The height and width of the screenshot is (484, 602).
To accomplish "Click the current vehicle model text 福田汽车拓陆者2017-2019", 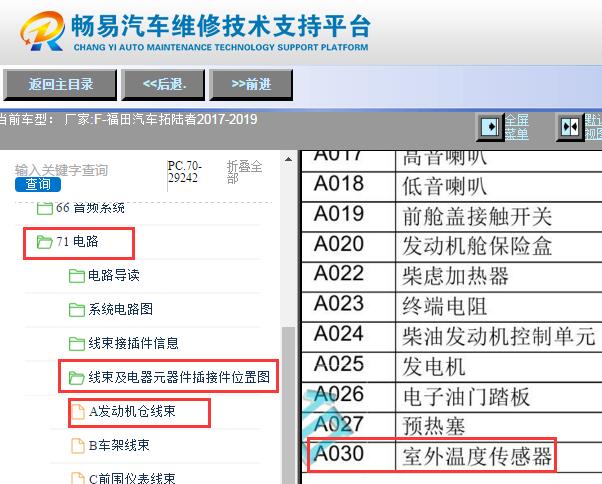I will click(182, 119).
